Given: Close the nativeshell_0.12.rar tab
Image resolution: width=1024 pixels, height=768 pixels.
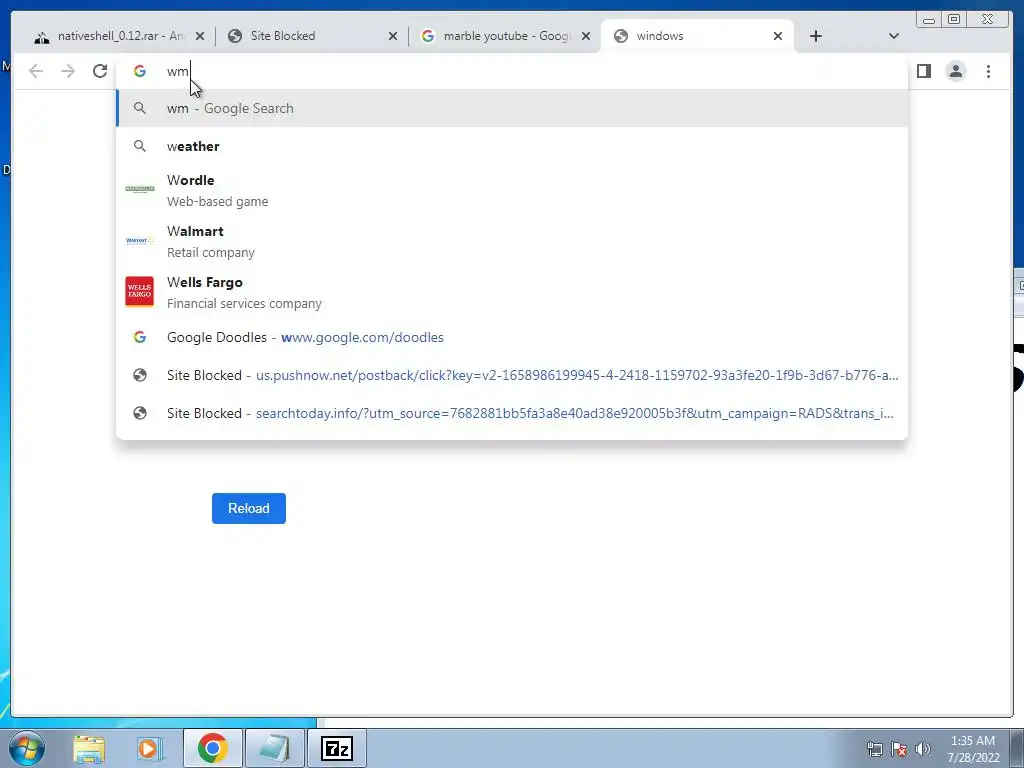Looking at the screenshot, I should tap(200, 36).
